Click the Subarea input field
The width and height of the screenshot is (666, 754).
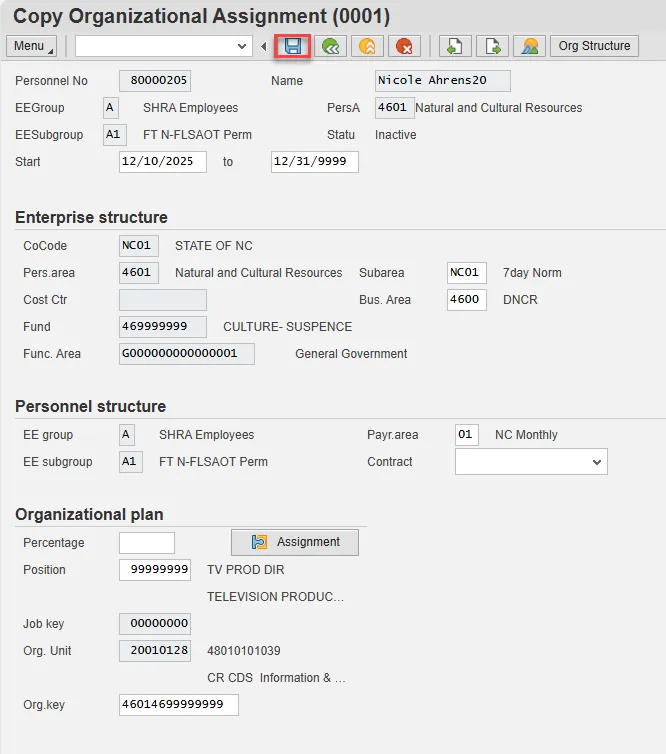coord(466,273)
